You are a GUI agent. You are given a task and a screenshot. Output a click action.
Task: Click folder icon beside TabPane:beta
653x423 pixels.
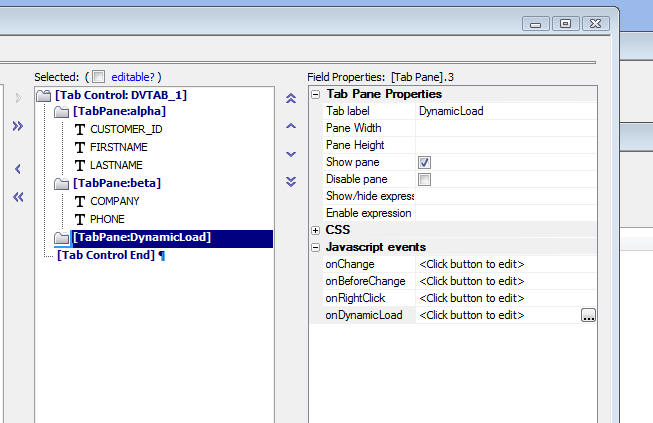point(62,184)
